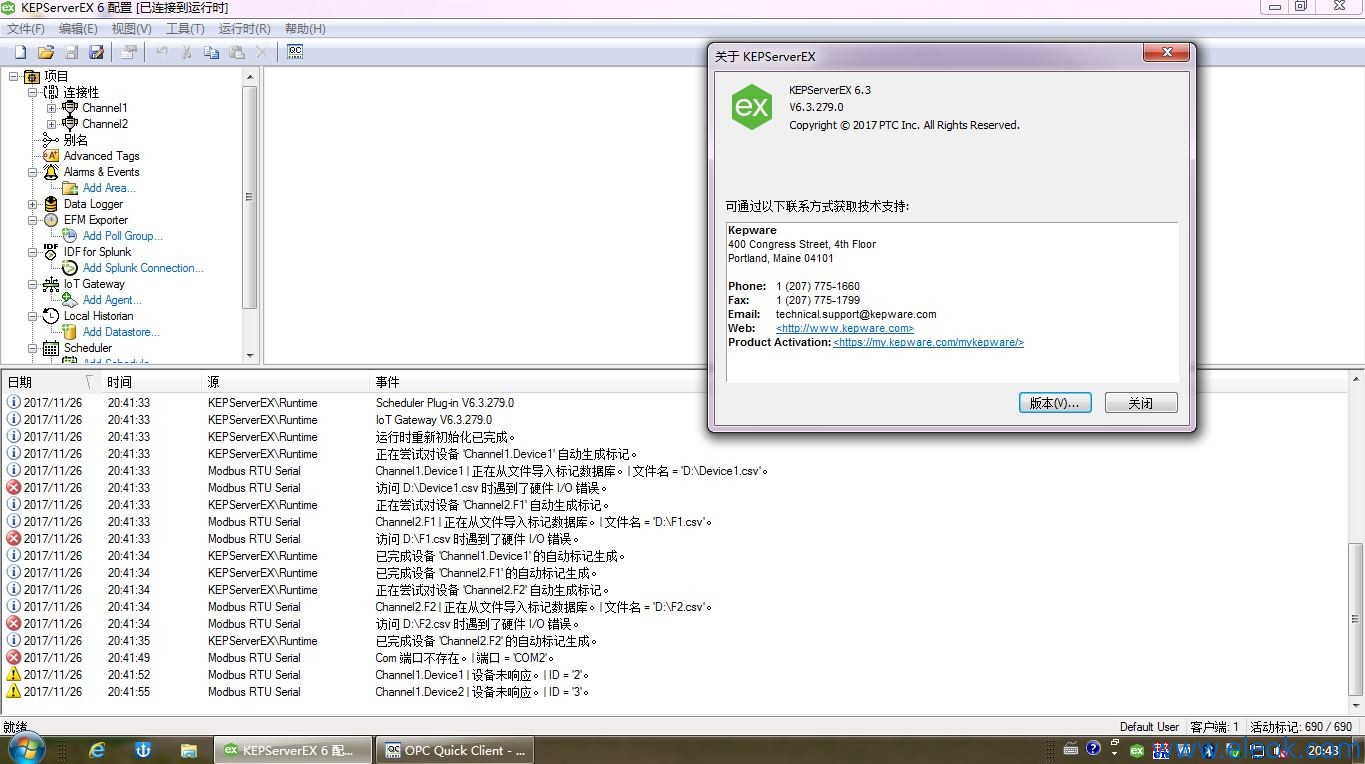Open the Windows Start button

(25, 750)
